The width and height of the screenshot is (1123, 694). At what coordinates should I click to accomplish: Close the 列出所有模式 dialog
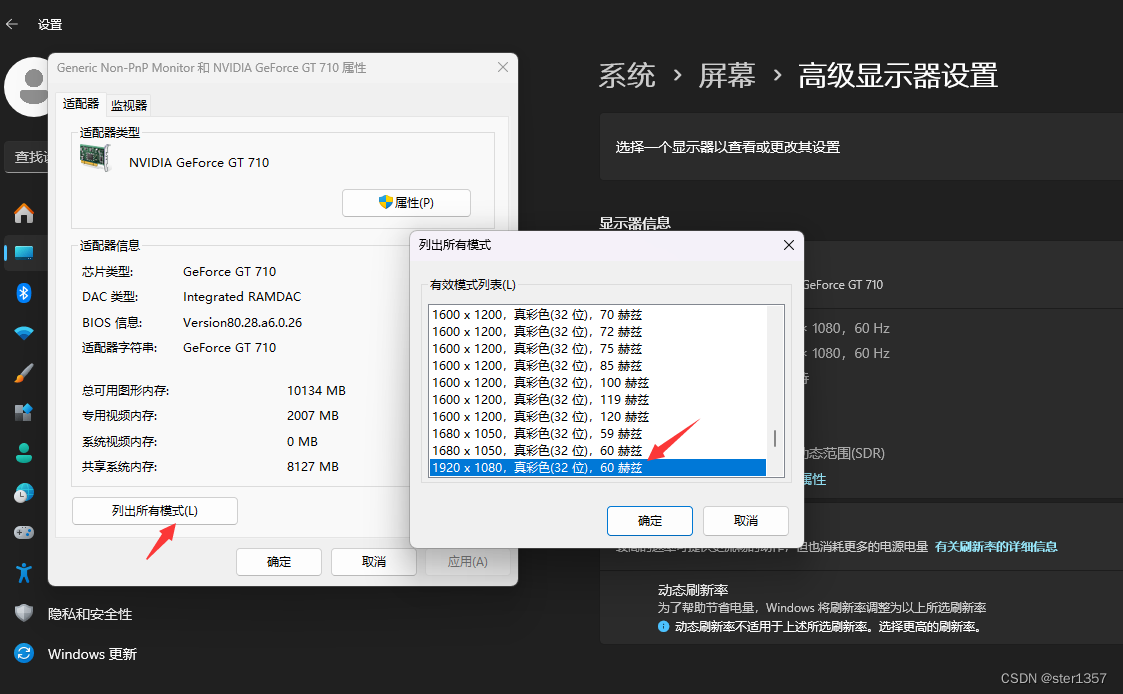tap(789, 245)
